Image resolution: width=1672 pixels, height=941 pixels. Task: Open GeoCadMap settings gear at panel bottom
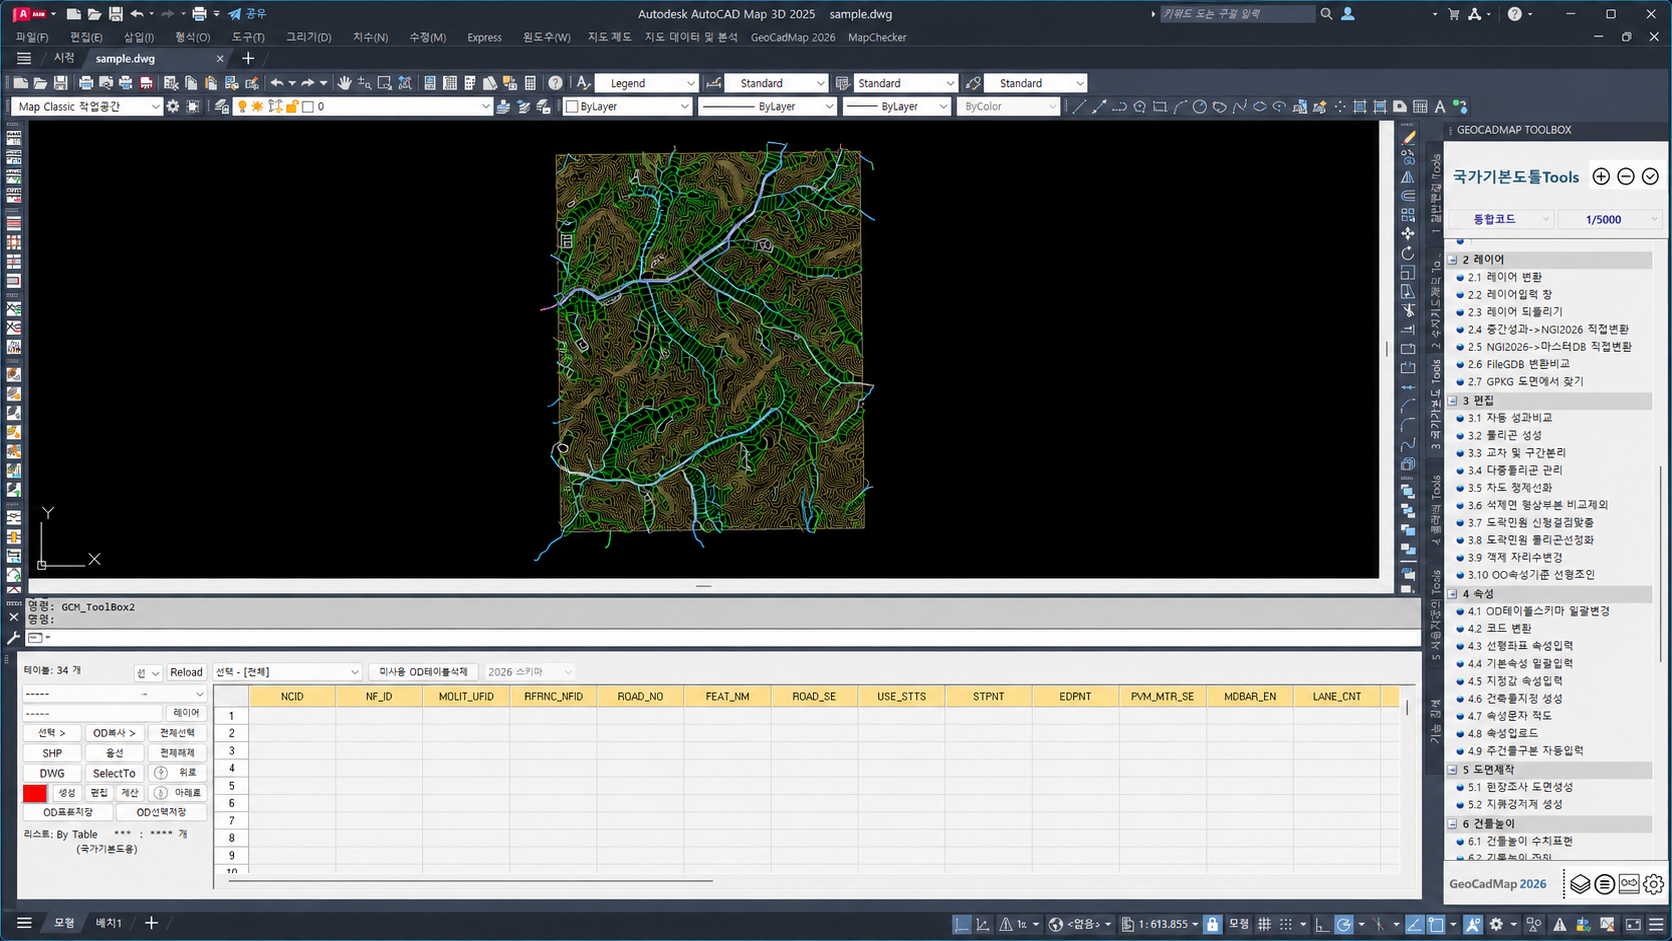[1653, 884]
